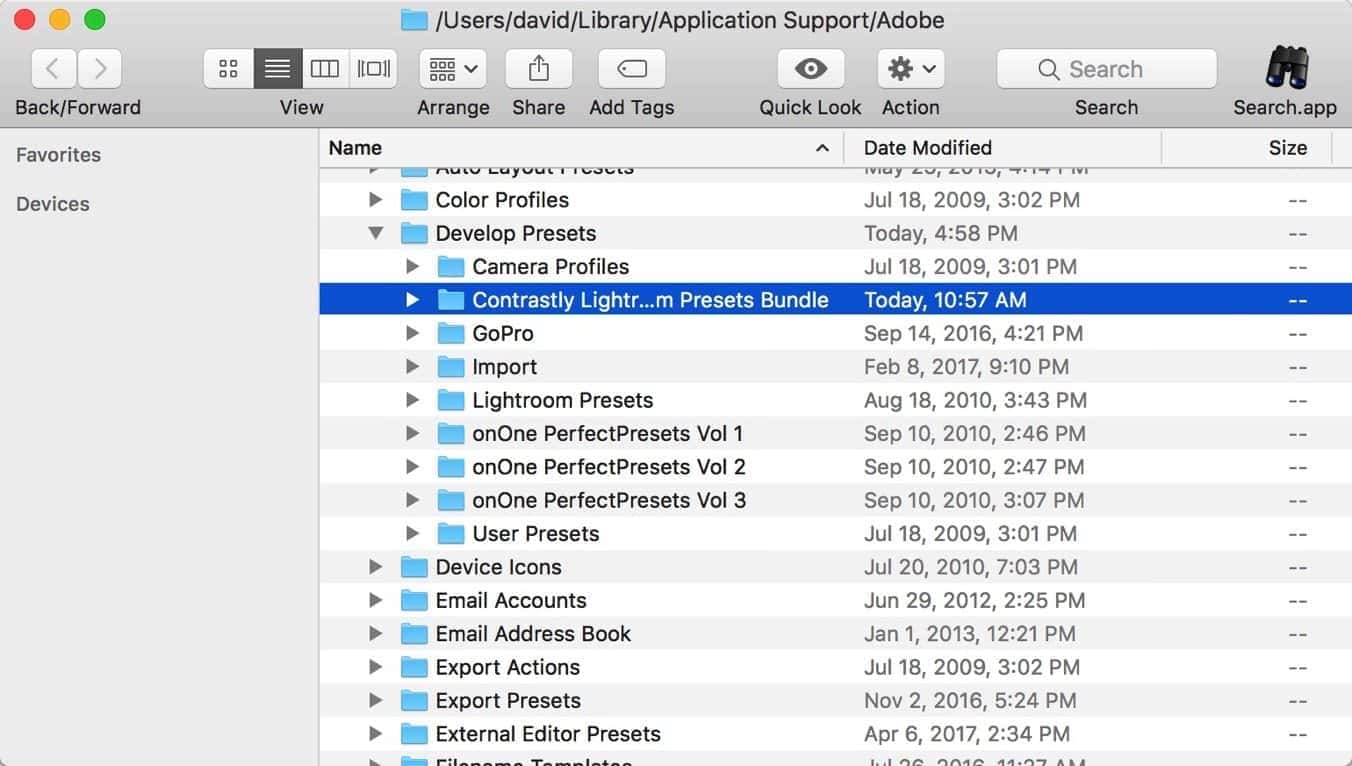Expand onOne PerfectPresets Vol 2 folder
Image resolution: width=1352 pixels, height=766 pixels.
pos(412,467)
